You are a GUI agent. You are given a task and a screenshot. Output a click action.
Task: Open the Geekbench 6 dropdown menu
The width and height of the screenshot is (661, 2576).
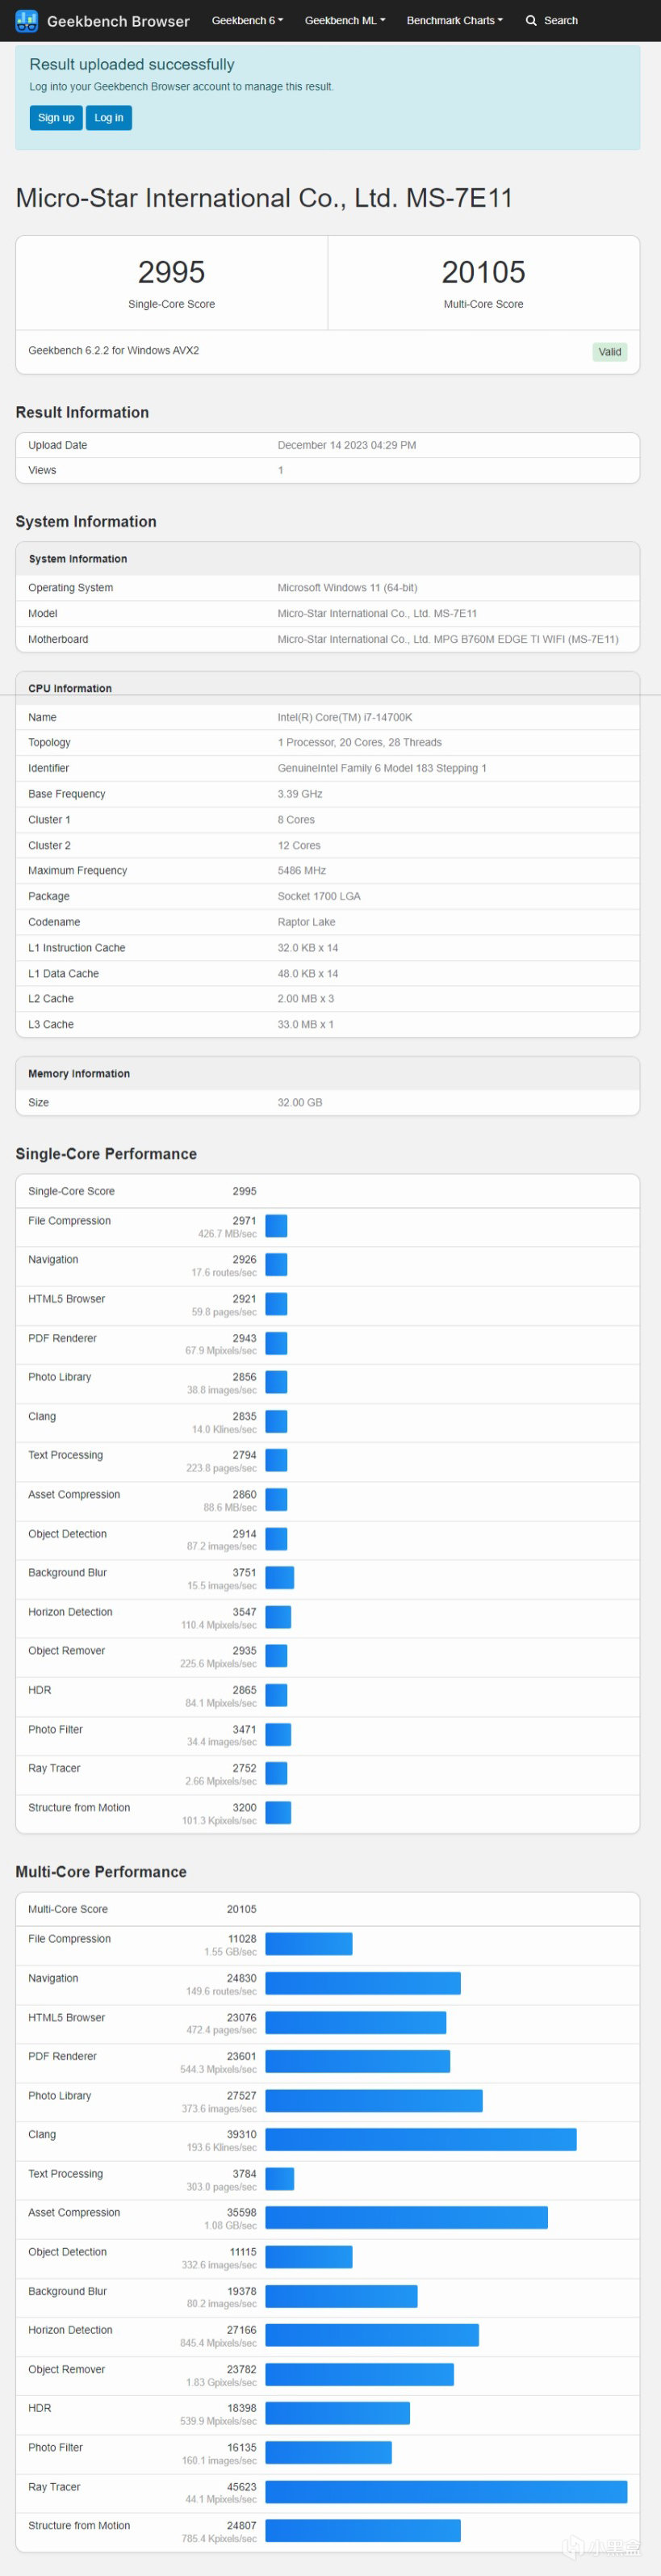(x=247, y=20)
